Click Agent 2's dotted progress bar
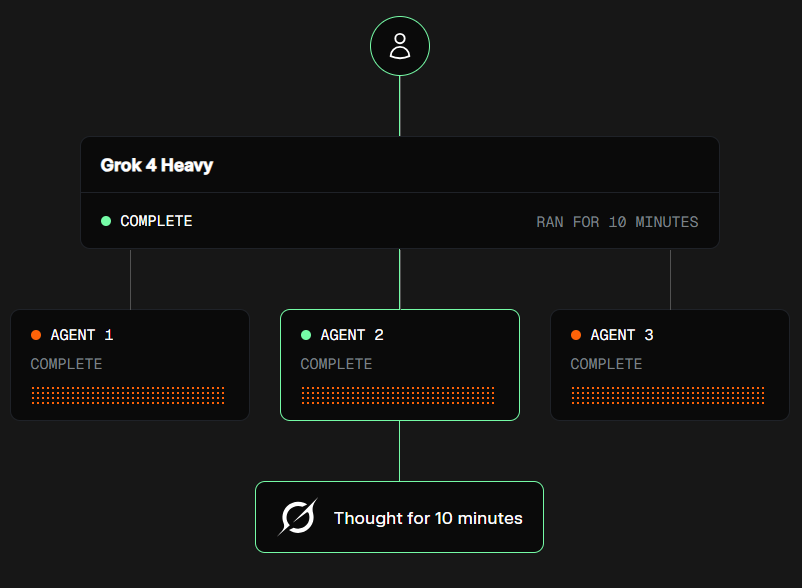Viewport: 802px width, 588px height. (x=398, y=395)
